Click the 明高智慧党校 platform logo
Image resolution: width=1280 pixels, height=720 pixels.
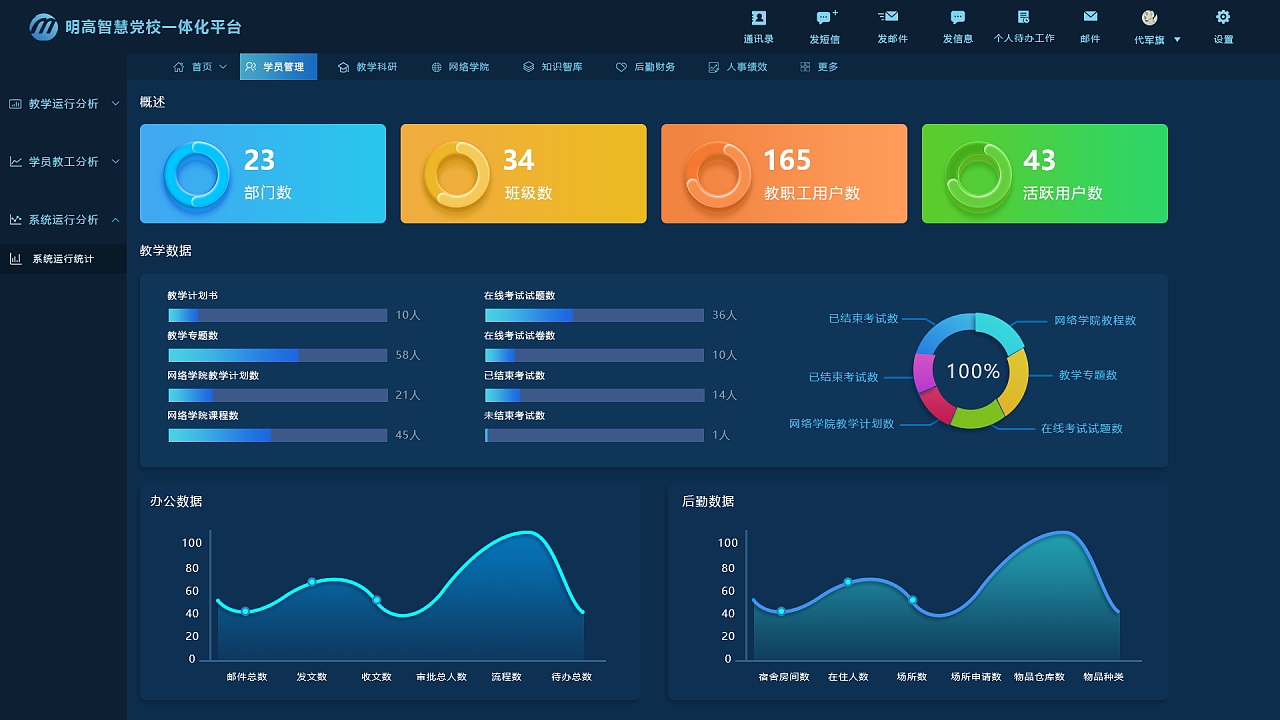44,27
